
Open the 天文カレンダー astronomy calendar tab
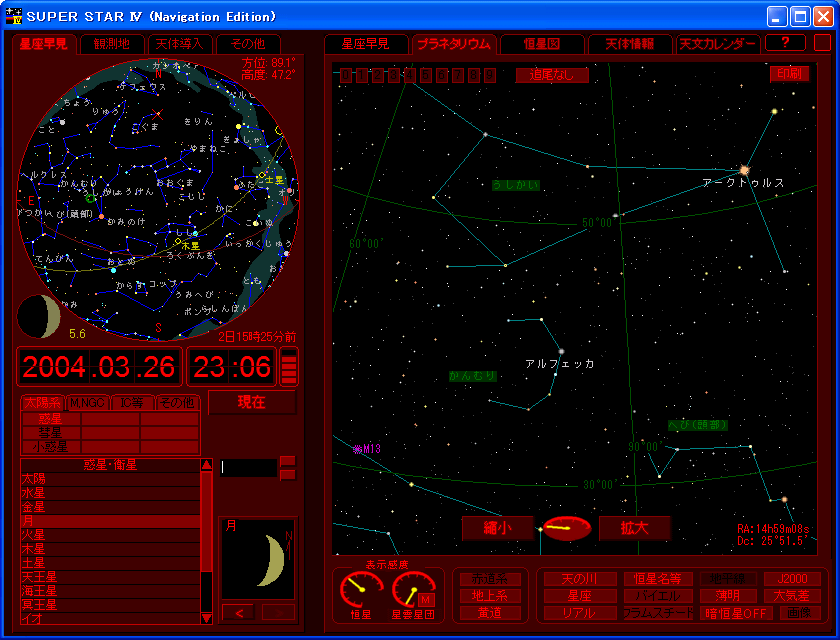pos(717,44)
